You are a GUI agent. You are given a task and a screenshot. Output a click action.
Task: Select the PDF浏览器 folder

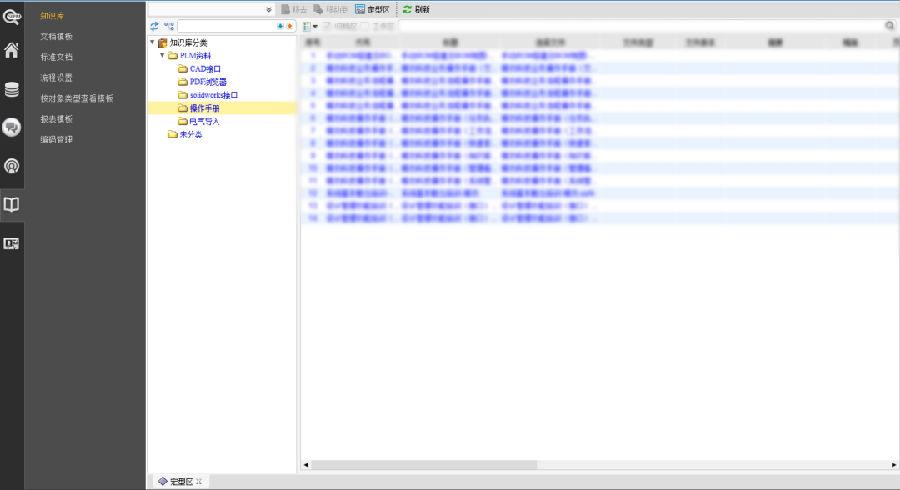[x=208, y=82]
